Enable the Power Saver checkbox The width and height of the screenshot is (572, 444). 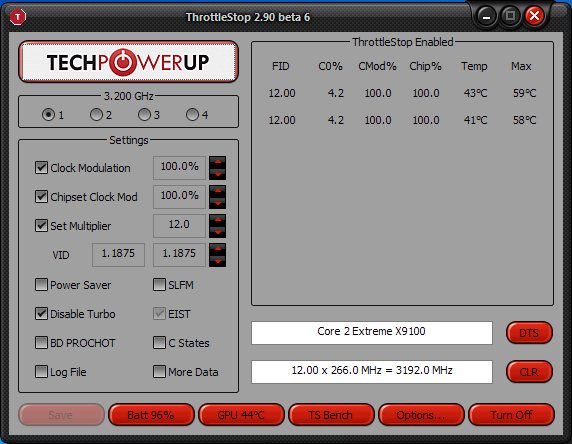(41, 285)
